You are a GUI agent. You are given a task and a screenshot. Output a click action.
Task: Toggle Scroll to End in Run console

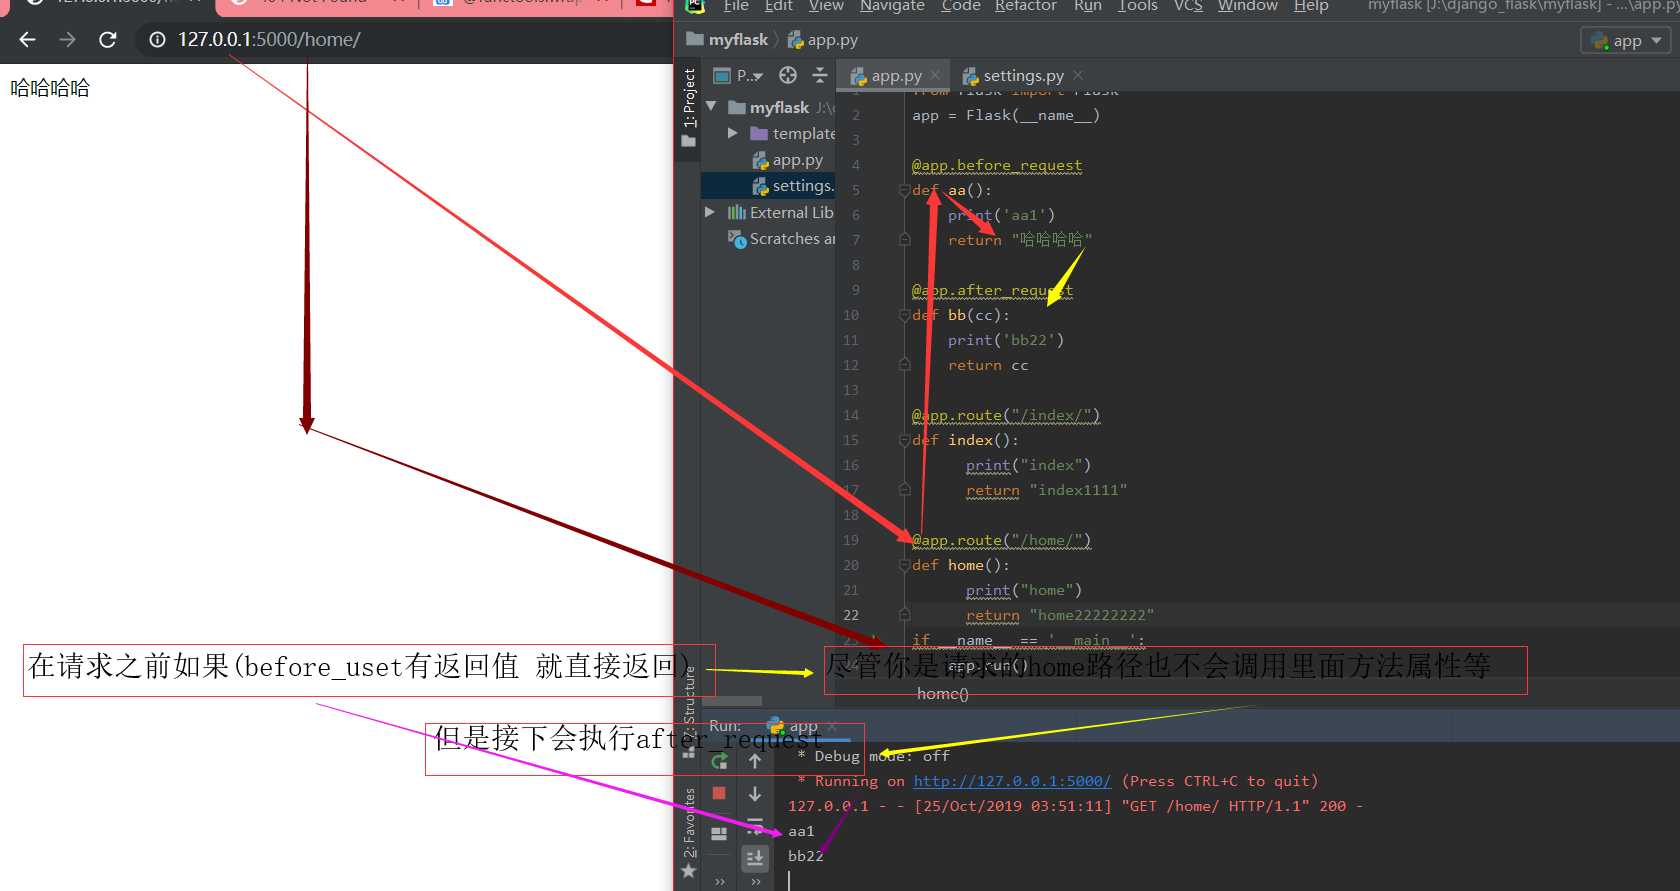(x=755, y=857)
